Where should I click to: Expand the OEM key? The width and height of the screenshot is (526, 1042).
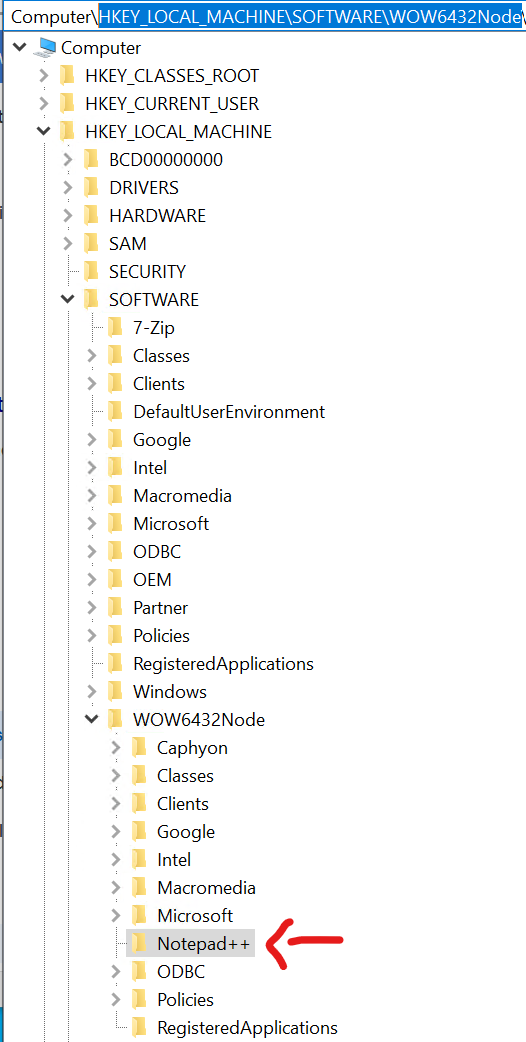pos(92,579)
